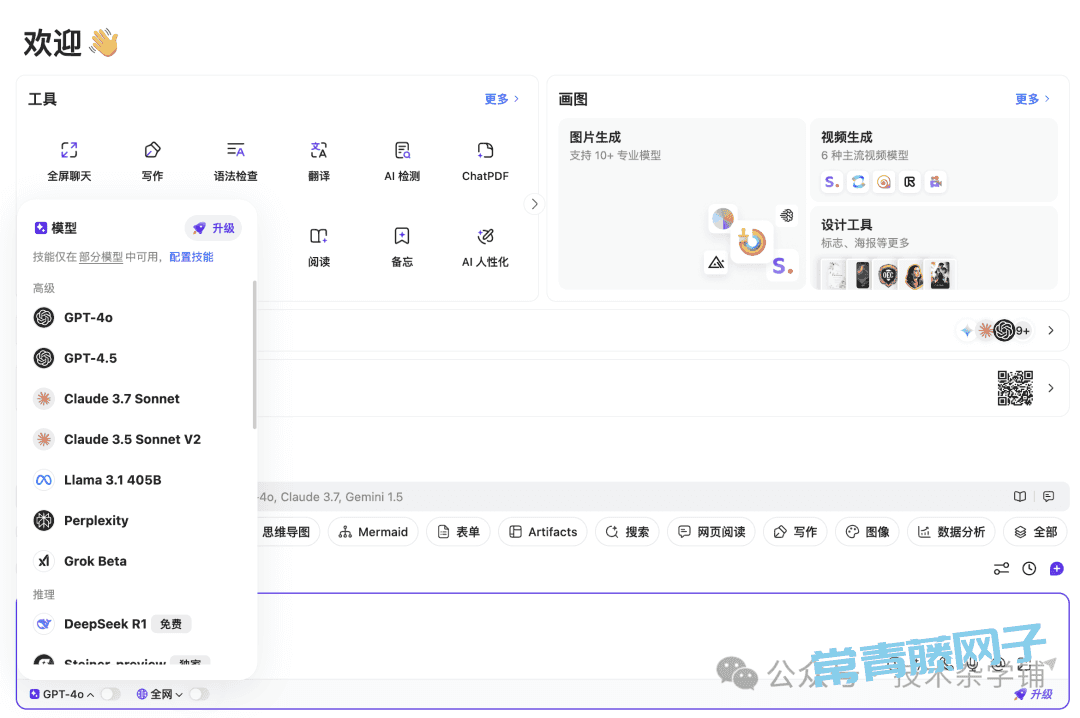This screenshot has height=718, width=1080.
Task: Select Llama 3.1 405B model
Action: [x=138, y=480]
